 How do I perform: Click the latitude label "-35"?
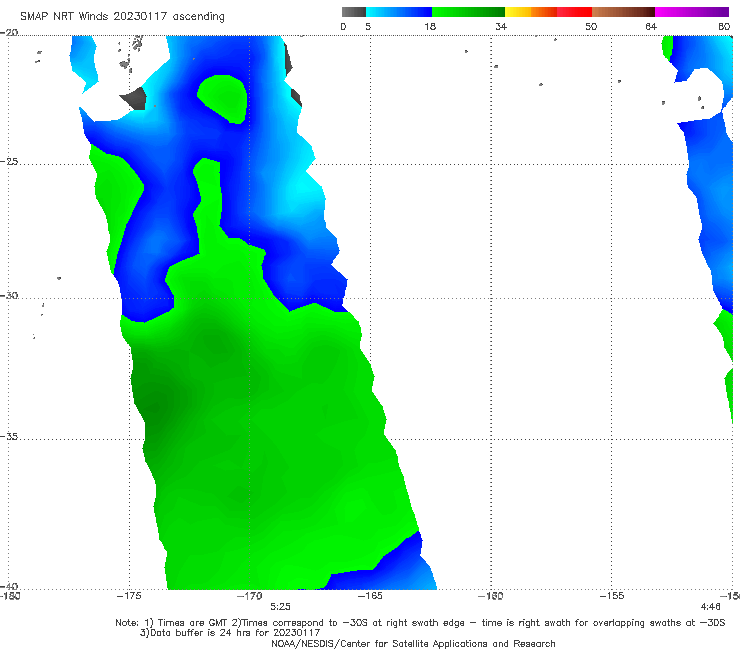[x=9, y=436]
